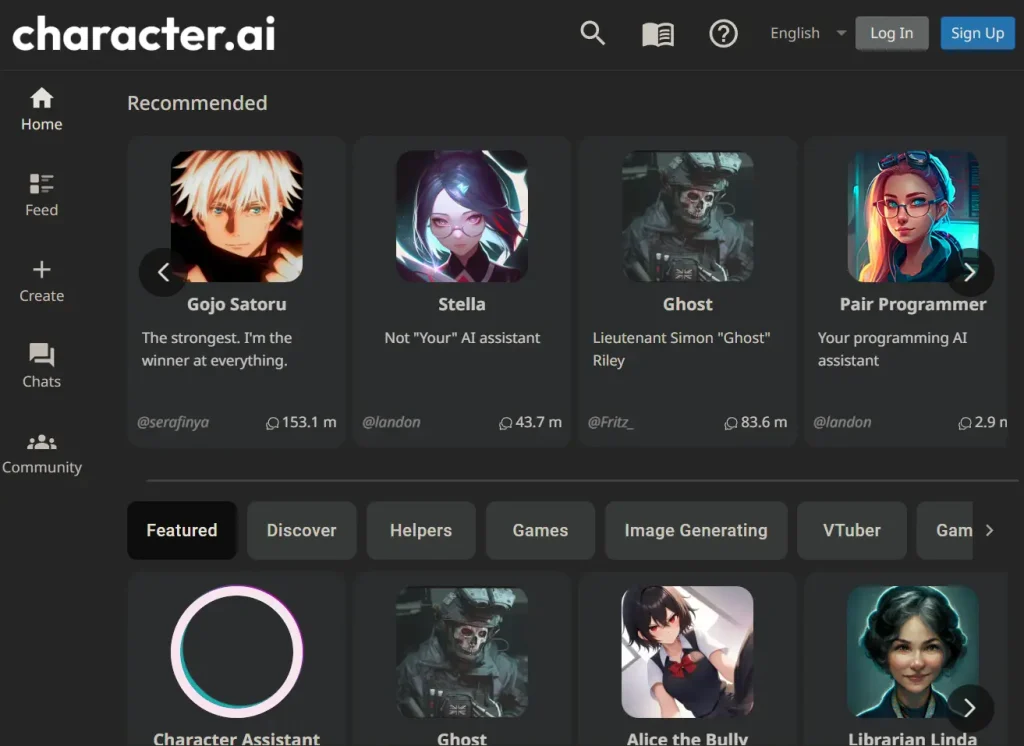Click the Create plus icon
The height and width of the screenshot is (746, 1024).
pyautogui.click(x=41, y=279)
